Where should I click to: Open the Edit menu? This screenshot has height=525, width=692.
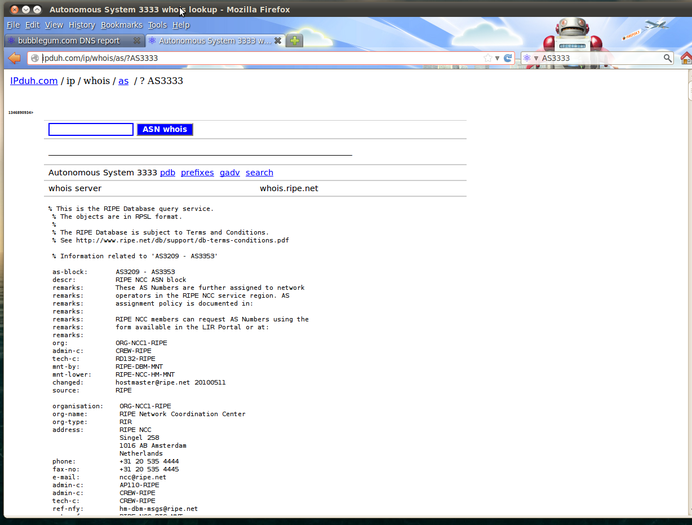[x=32, y=25]
